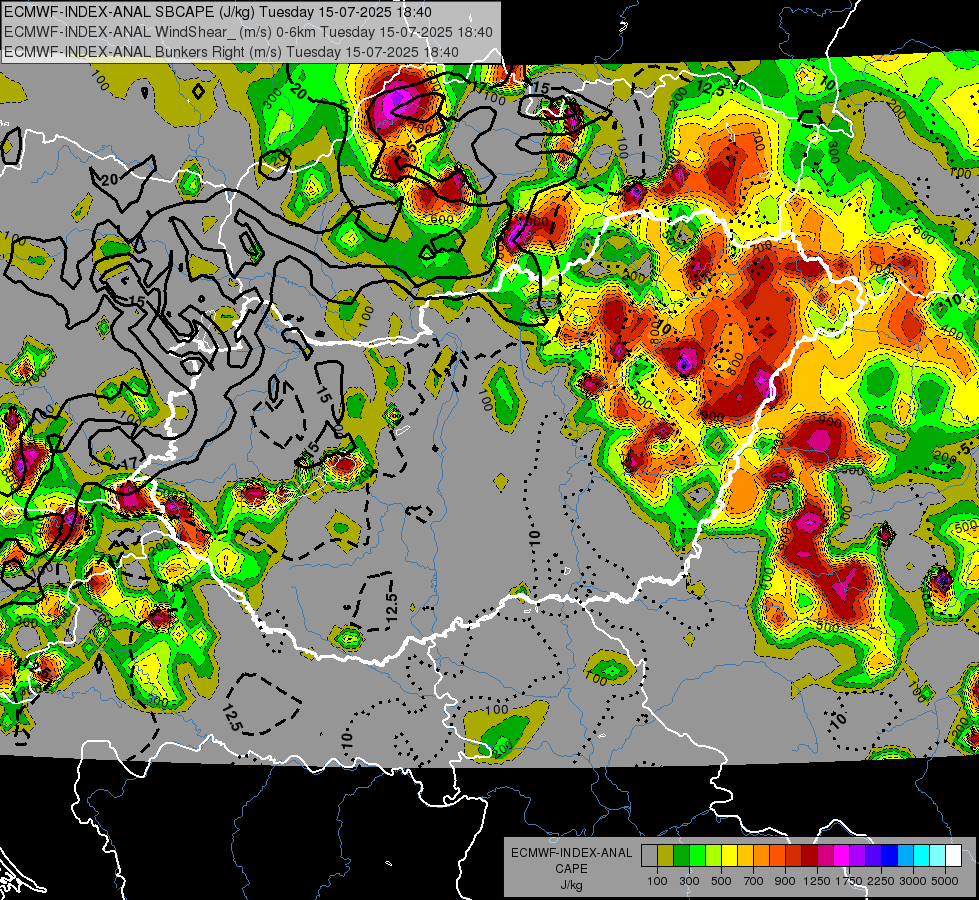Screen dimensions: 979x900
Task: Click the gray swatch below 100 J/kg
Action: 649,855
